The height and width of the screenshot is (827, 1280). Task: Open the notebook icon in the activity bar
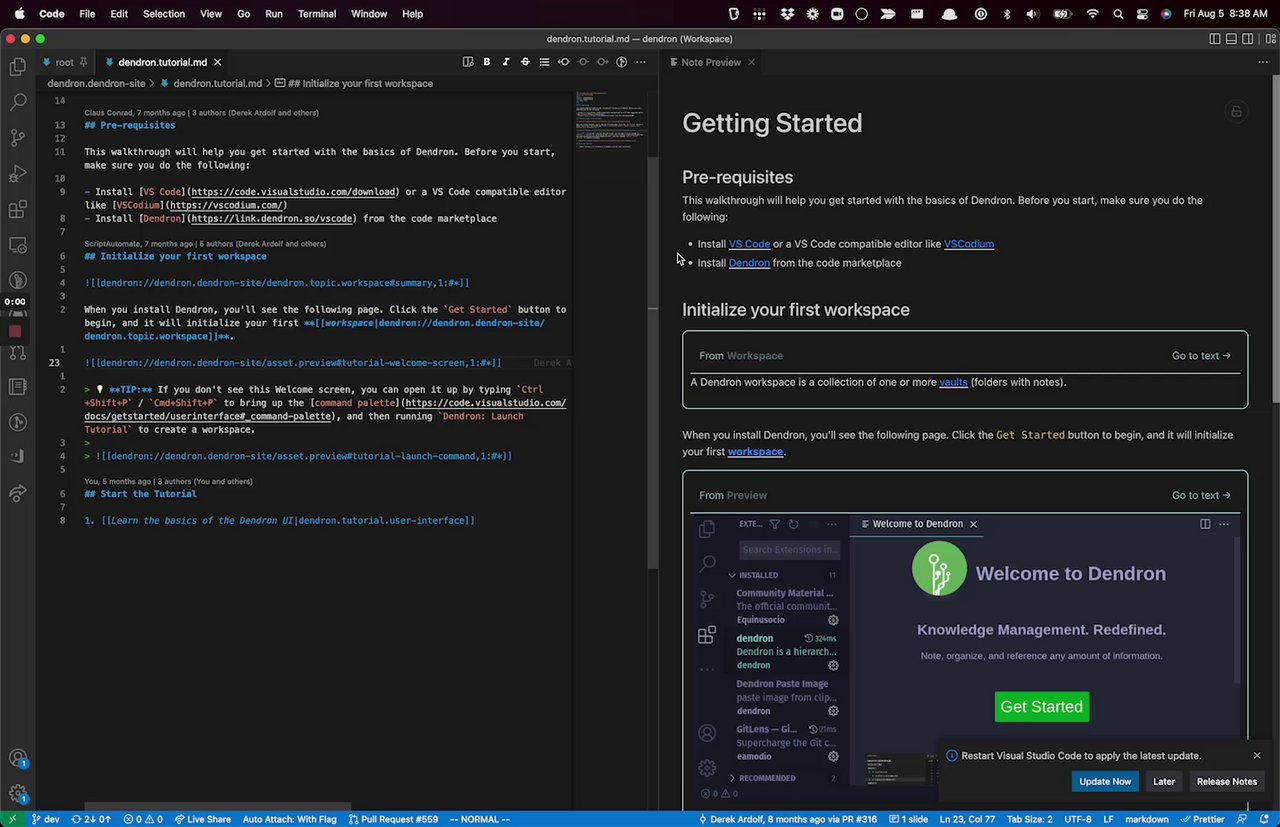(x=17, y=387)
